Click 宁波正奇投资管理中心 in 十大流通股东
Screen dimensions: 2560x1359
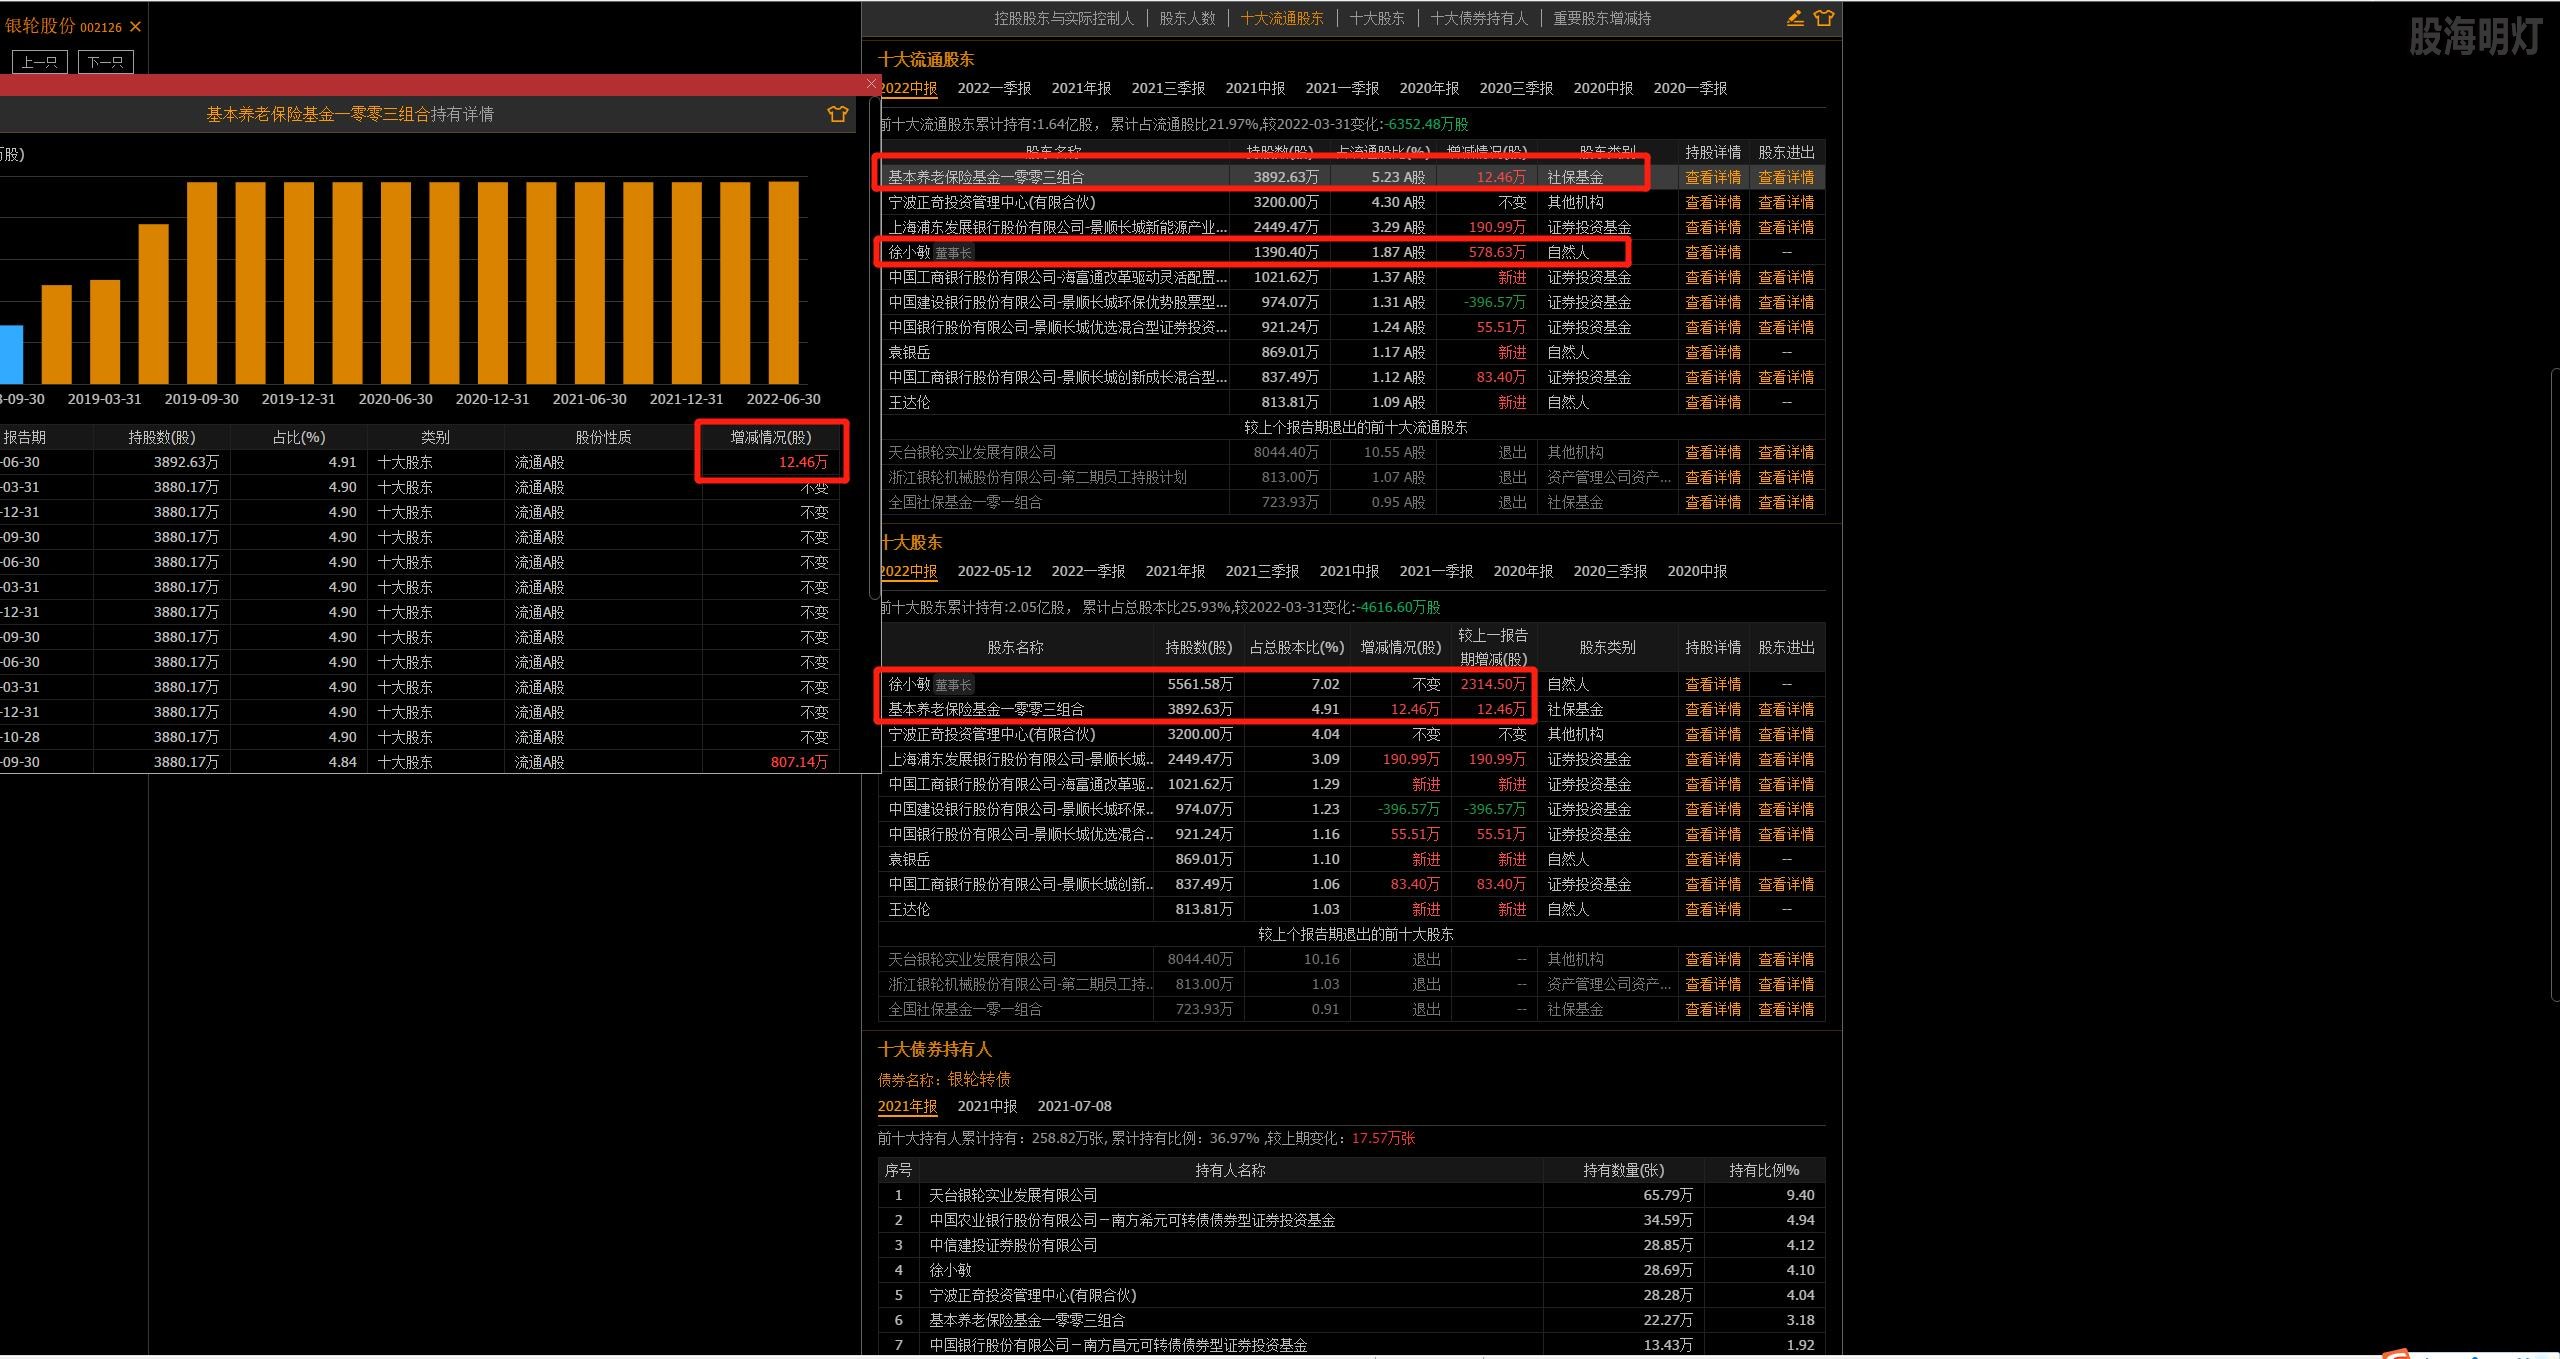click(992, 202)
